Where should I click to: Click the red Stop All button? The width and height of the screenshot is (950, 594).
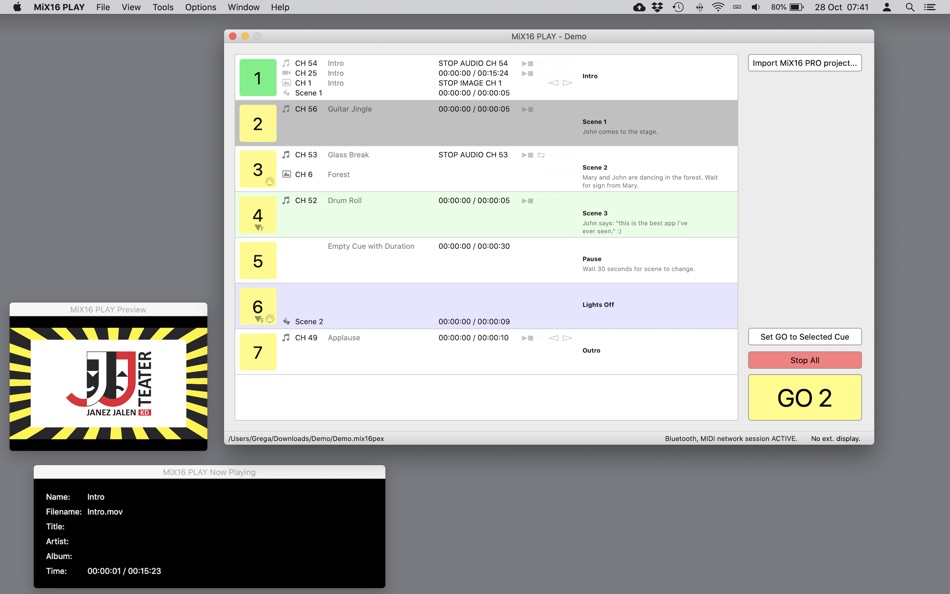[x=805, y=360]
